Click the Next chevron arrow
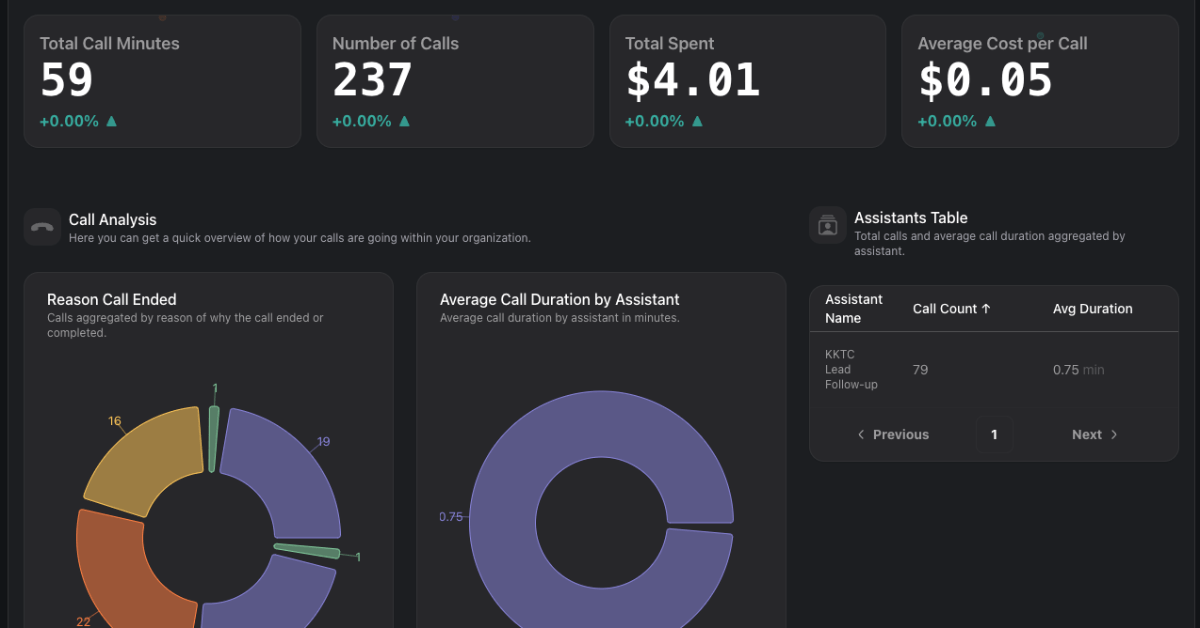This screenshot has width=1200, height=628. [1114, 435]
